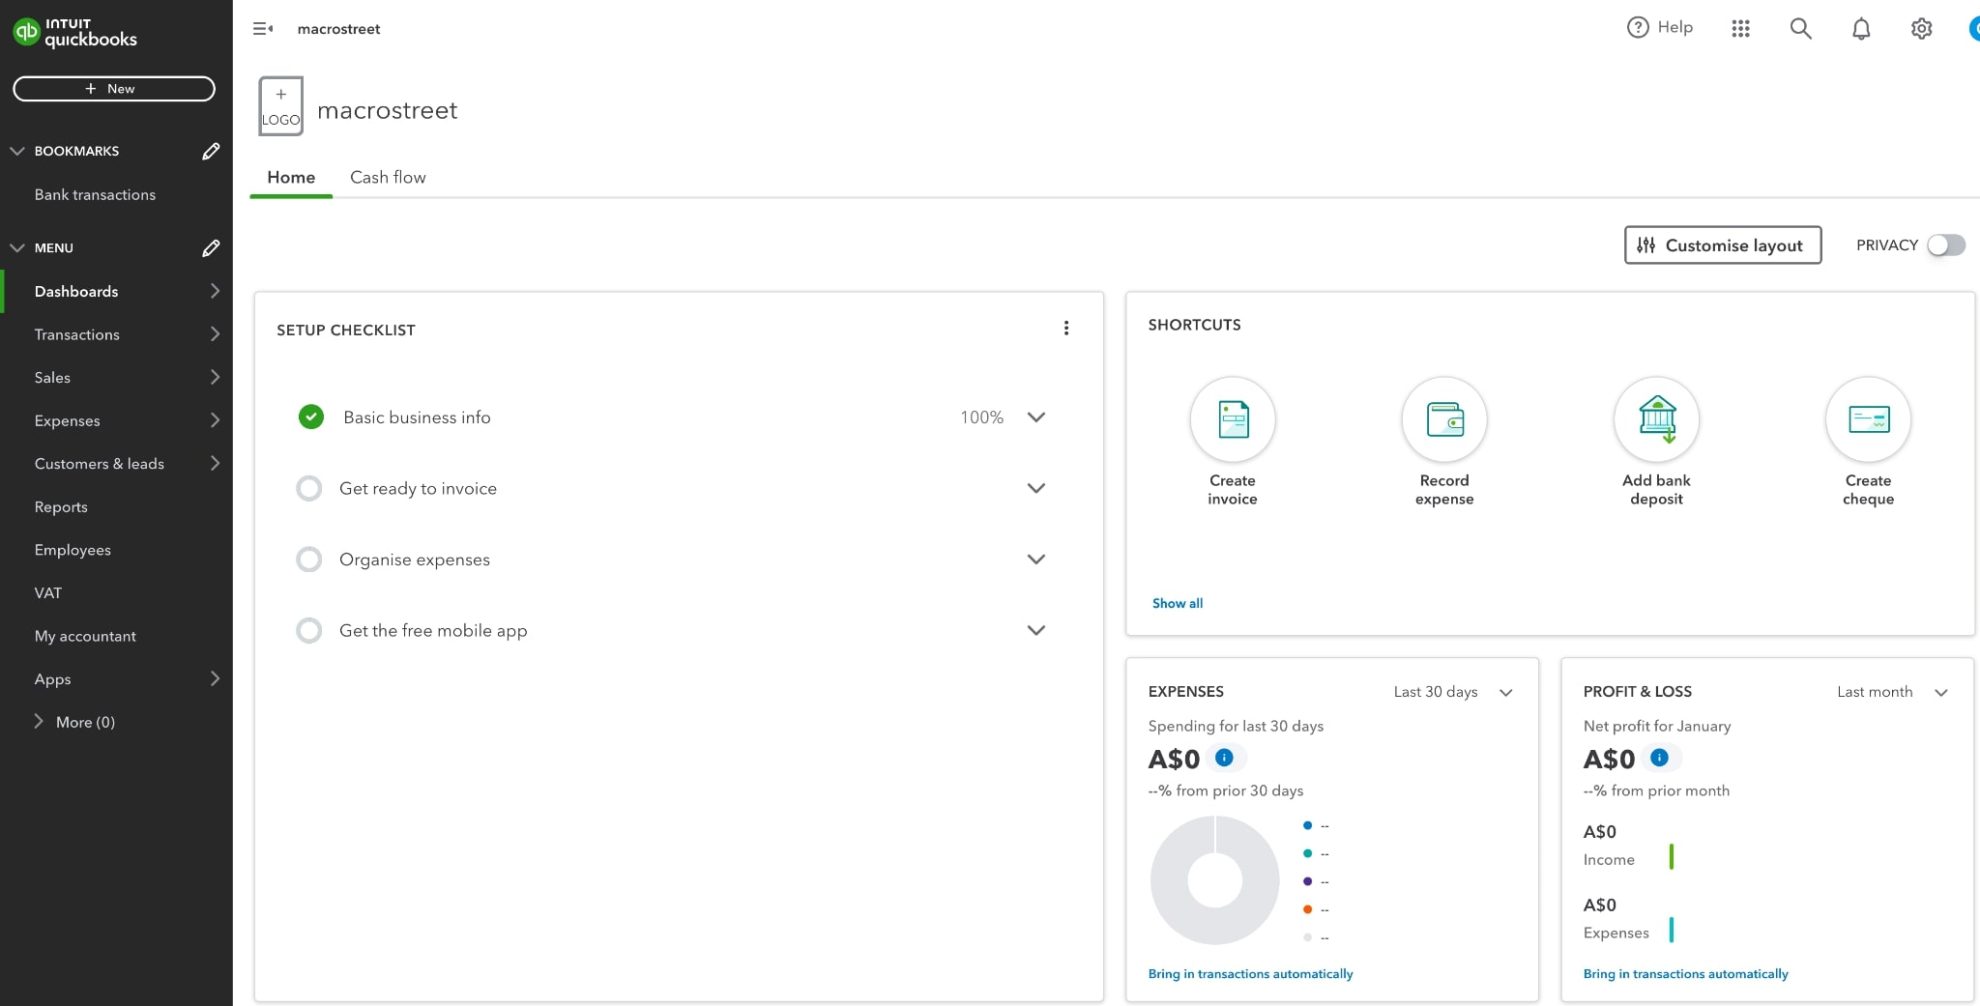Open the notifications bell
Image resolution: width=1980 pixels, height=1006 pixels.
tap(1861, 29)
